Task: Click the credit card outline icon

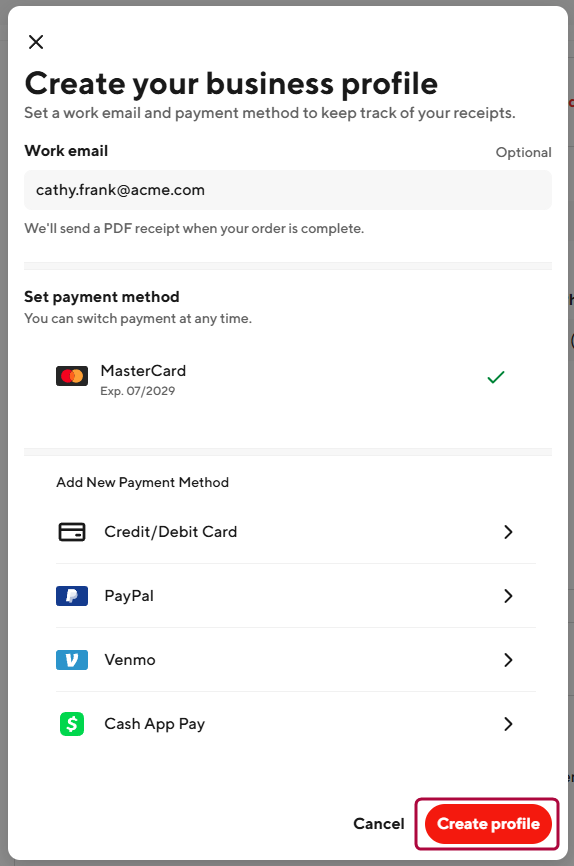Action: 72,532
